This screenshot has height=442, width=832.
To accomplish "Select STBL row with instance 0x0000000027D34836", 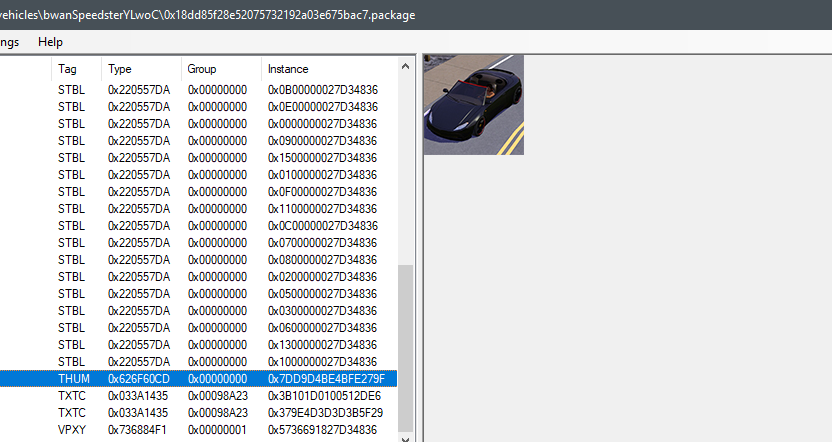I will (x=198, y=124).
